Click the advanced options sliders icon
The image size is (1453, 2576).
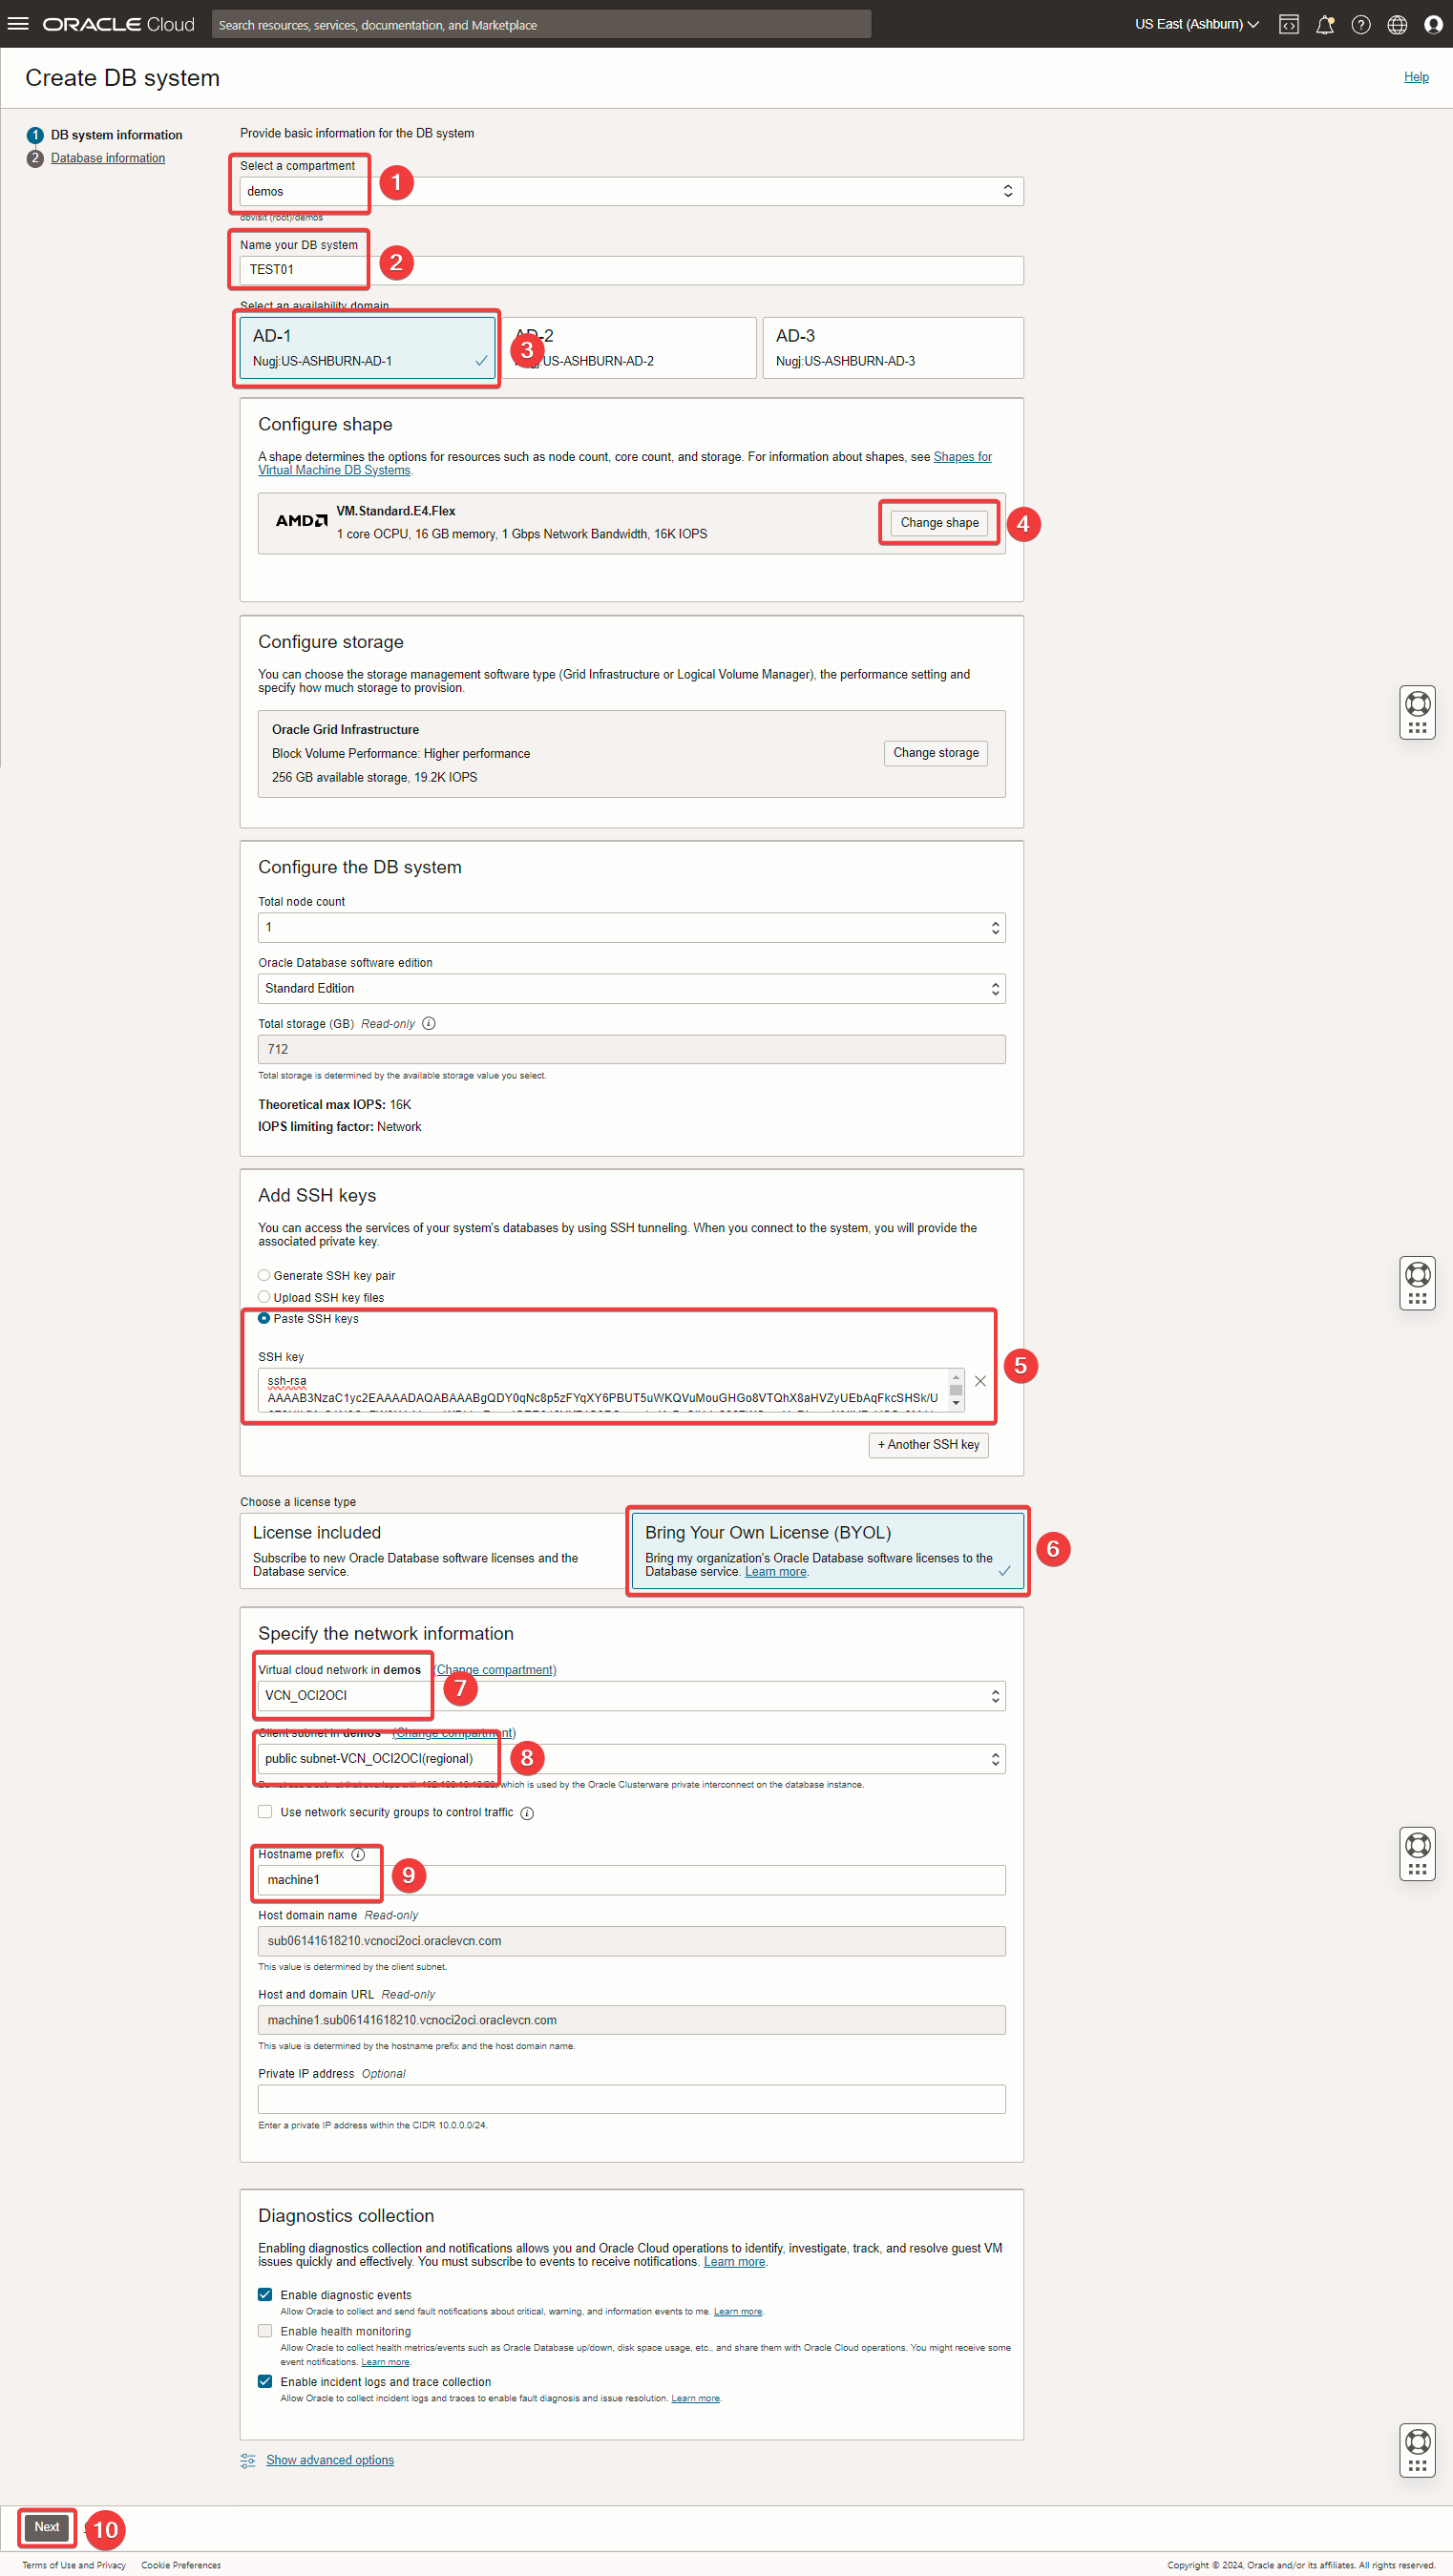pos(248,2460)
